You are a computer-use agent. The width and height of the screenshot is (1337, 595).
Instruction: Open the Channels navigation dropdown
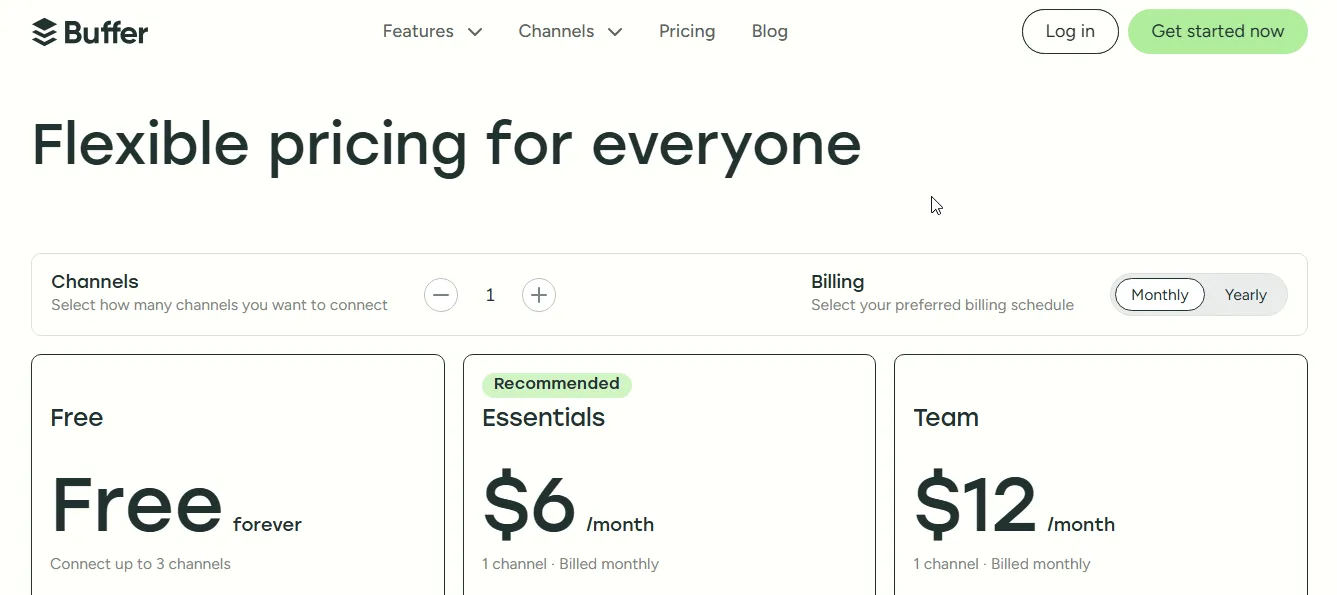[570, 32]
